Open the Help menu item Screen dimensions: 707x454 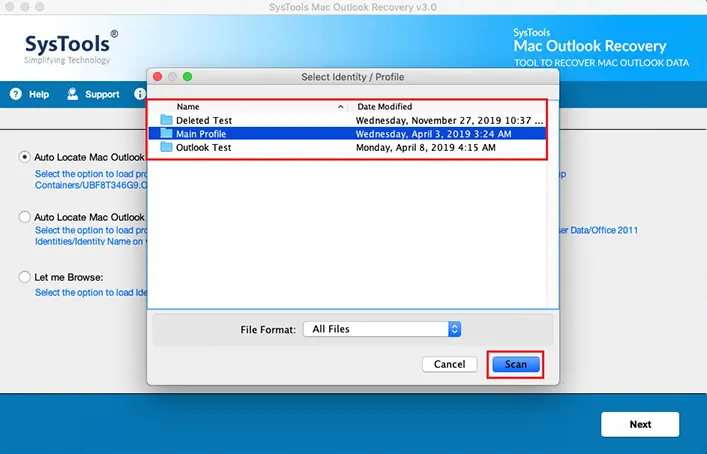(39, 94)
